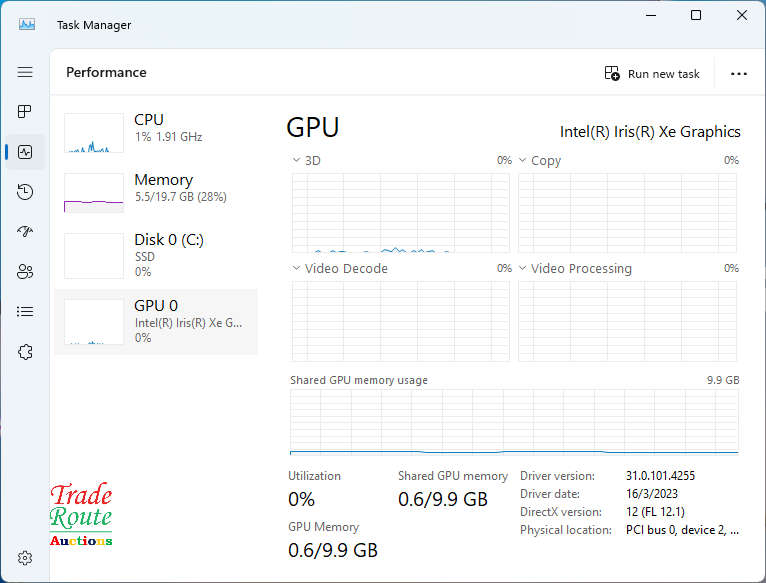Expand the Copy graph dropdown
The width and height of the screenshot is (766, 583).
tap(523, 160)
